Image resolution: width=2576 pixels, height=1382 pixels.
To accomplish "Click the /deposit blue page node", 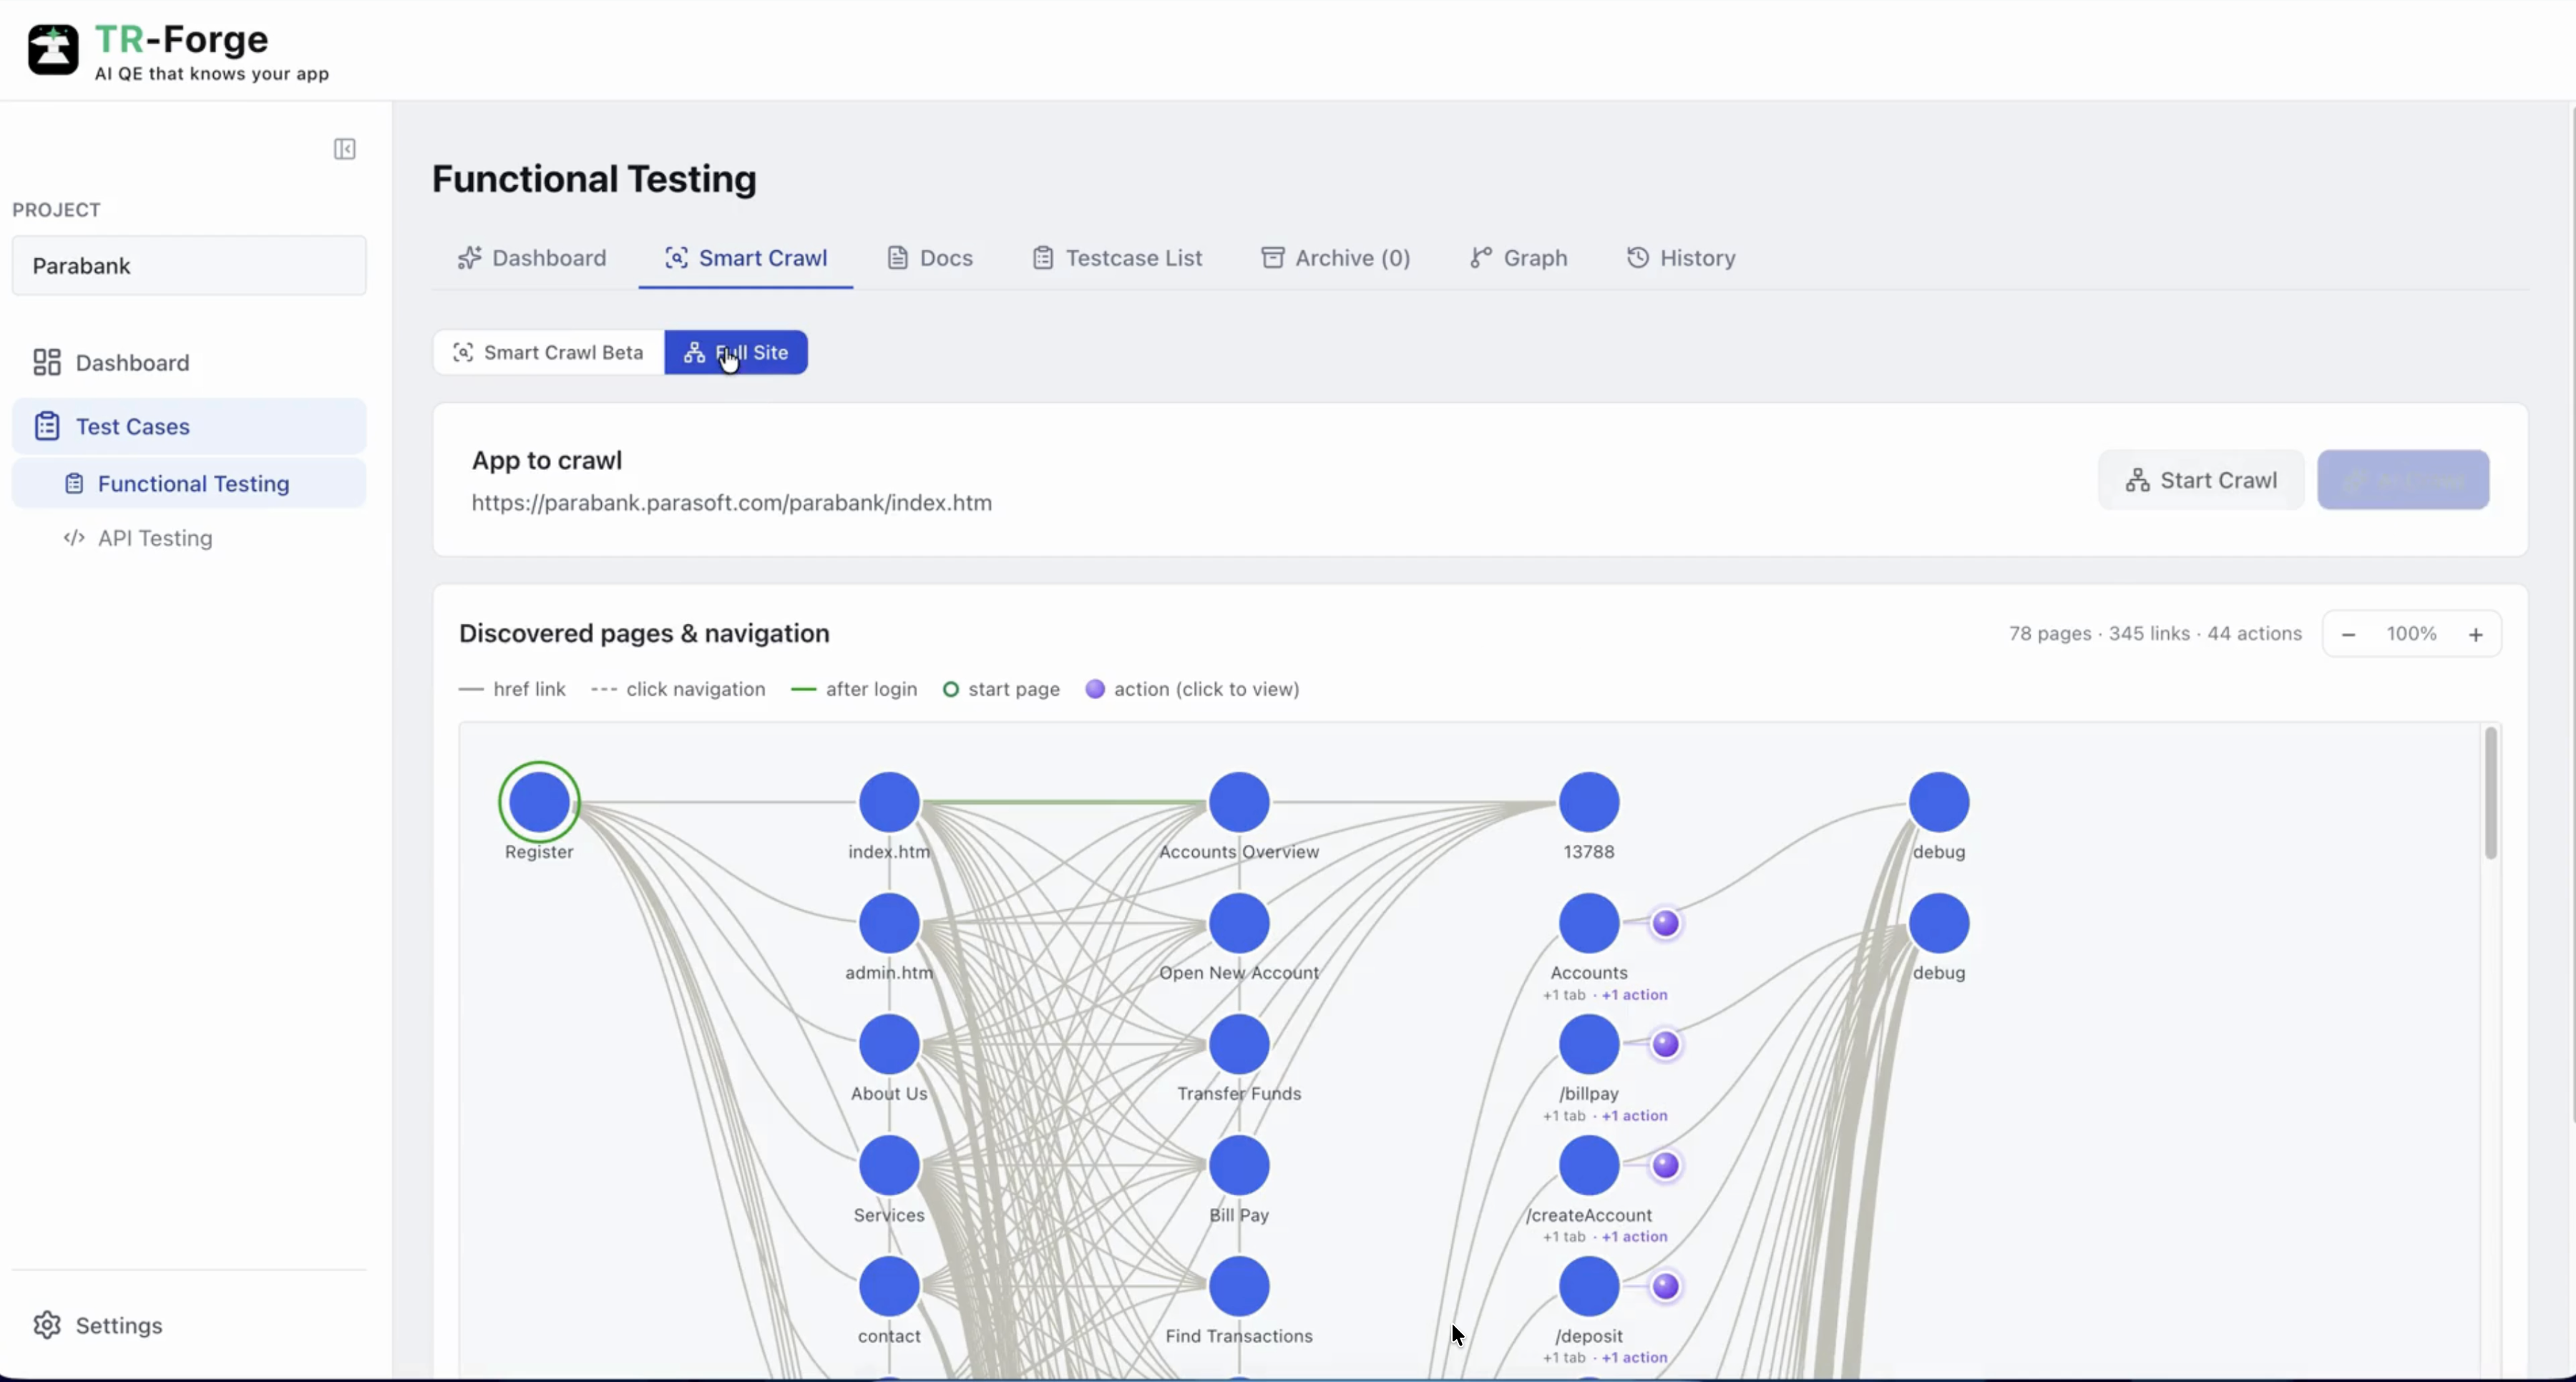I will [x=1589, y=1286].
